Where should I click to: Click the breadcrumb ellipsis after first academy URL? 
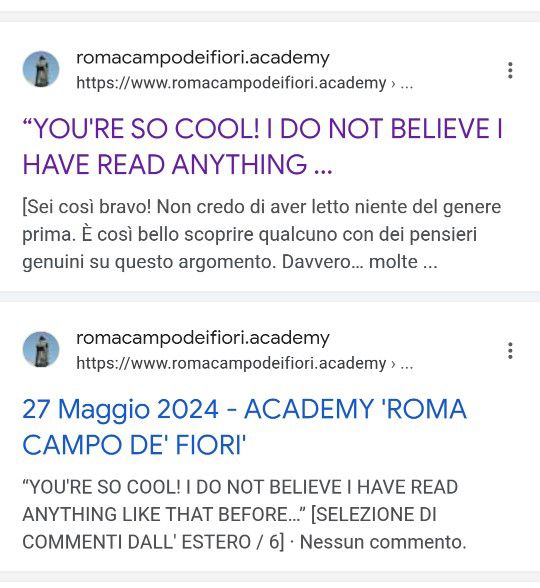pyautogui.click(x=407, y=84)
